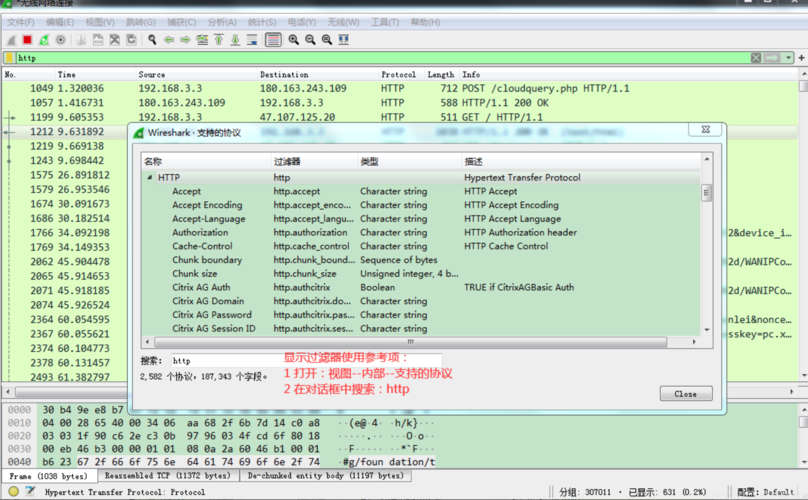Select packet 1049 POST /cloudquery.php row

click(x=400, y=89)
